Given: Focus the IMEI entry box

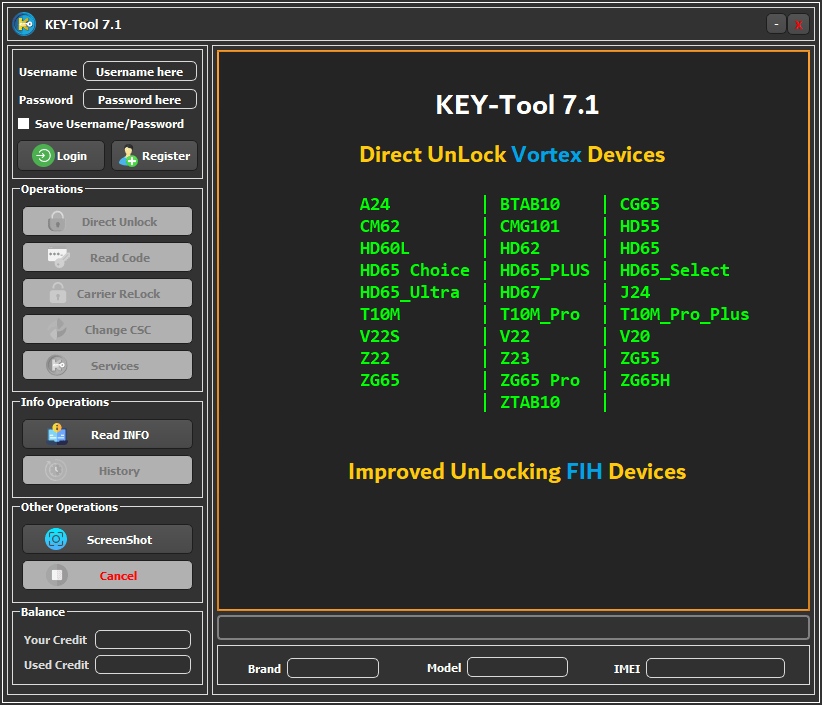Looking at the screenshot, I should pyautogui.click(x=715, y=668).
